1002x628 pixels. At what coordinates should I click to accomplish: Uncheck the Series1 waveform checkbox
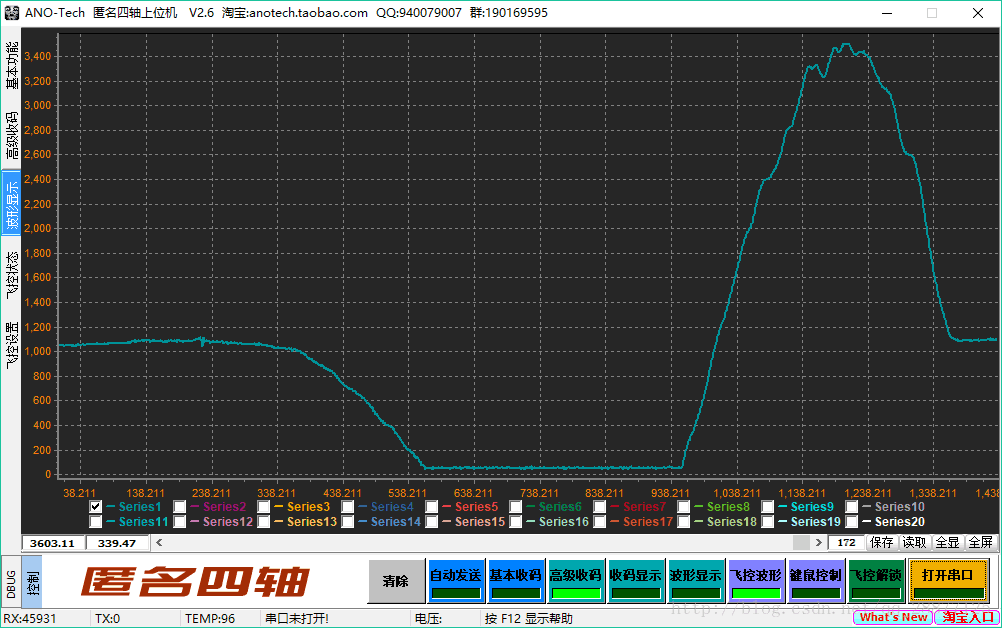click(x=95, y=507)
